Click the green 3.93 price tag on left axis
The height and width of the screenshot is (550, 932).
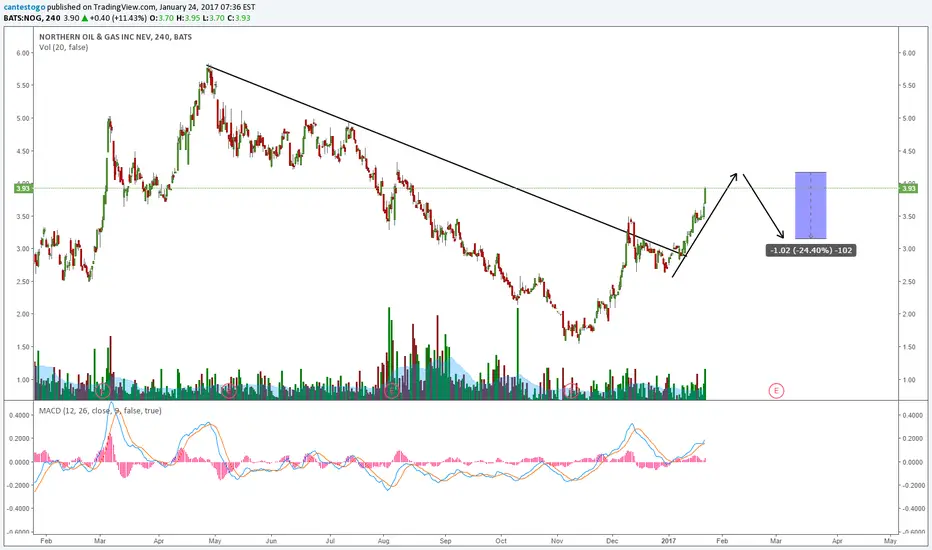click(x=24, y=188)
